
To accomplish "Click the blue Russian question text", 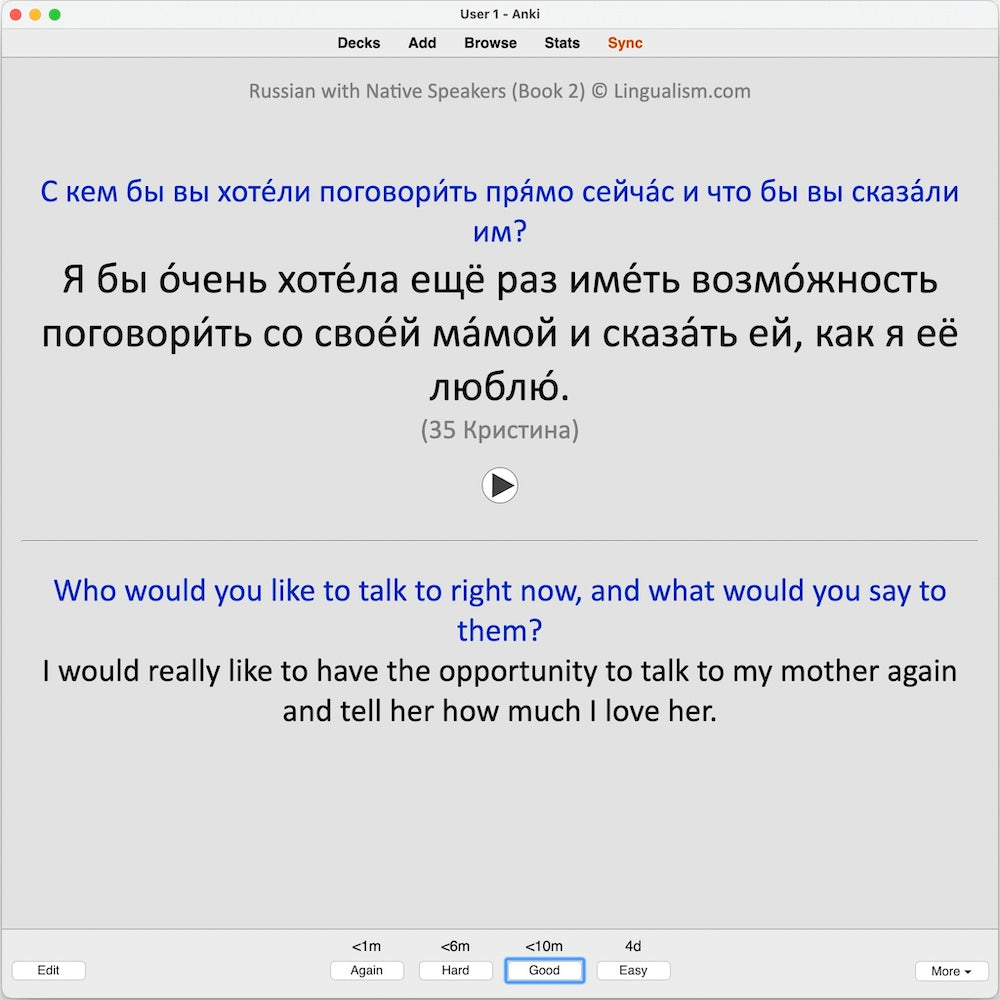I will coord(499,192).
